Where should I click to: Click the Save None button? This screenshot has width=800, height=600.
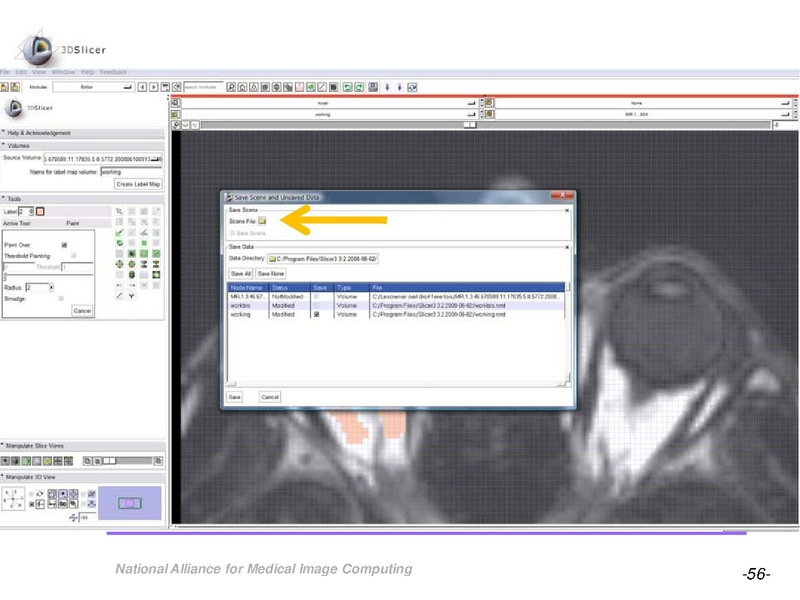(271, 274)
